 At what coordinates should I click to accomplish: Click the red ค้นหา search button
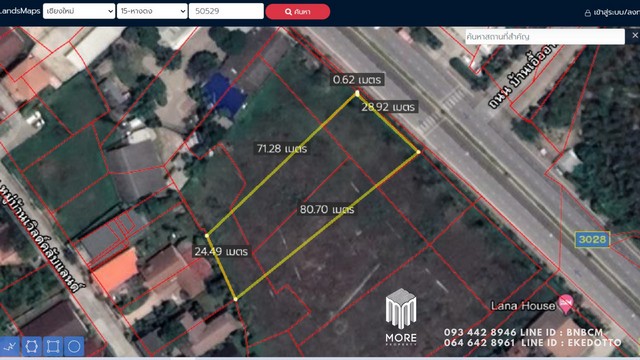click(x=298, y=11)
